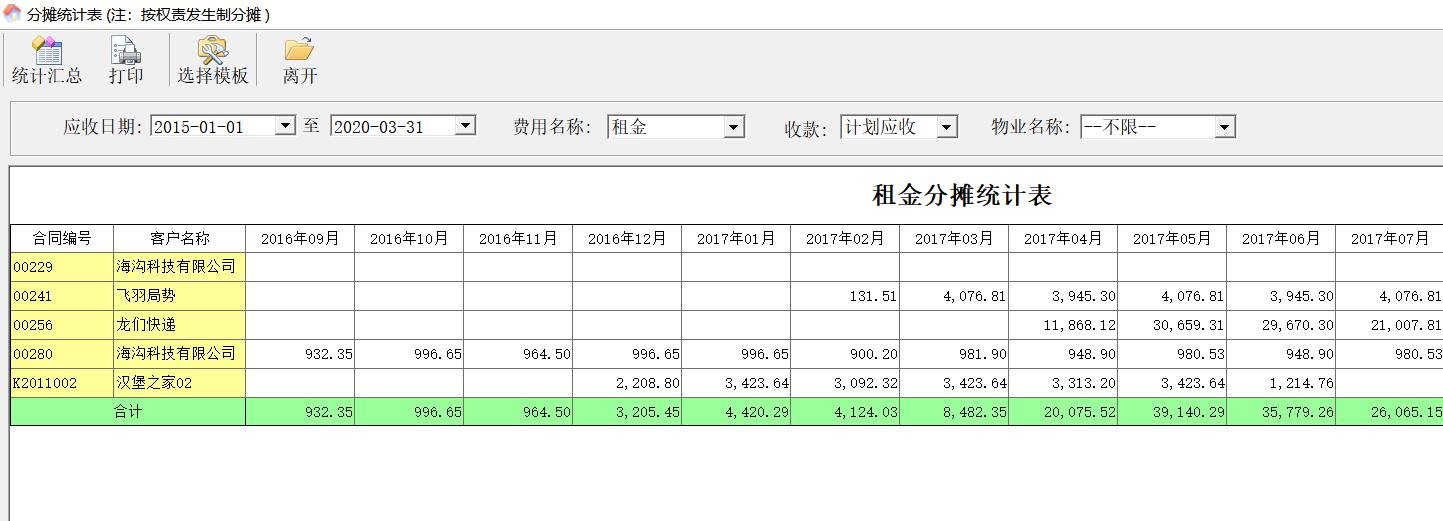Open the end date 2020-03-31 dropdown arrow
Viewport: 1443px width, 521px height.
click(465, 126)
